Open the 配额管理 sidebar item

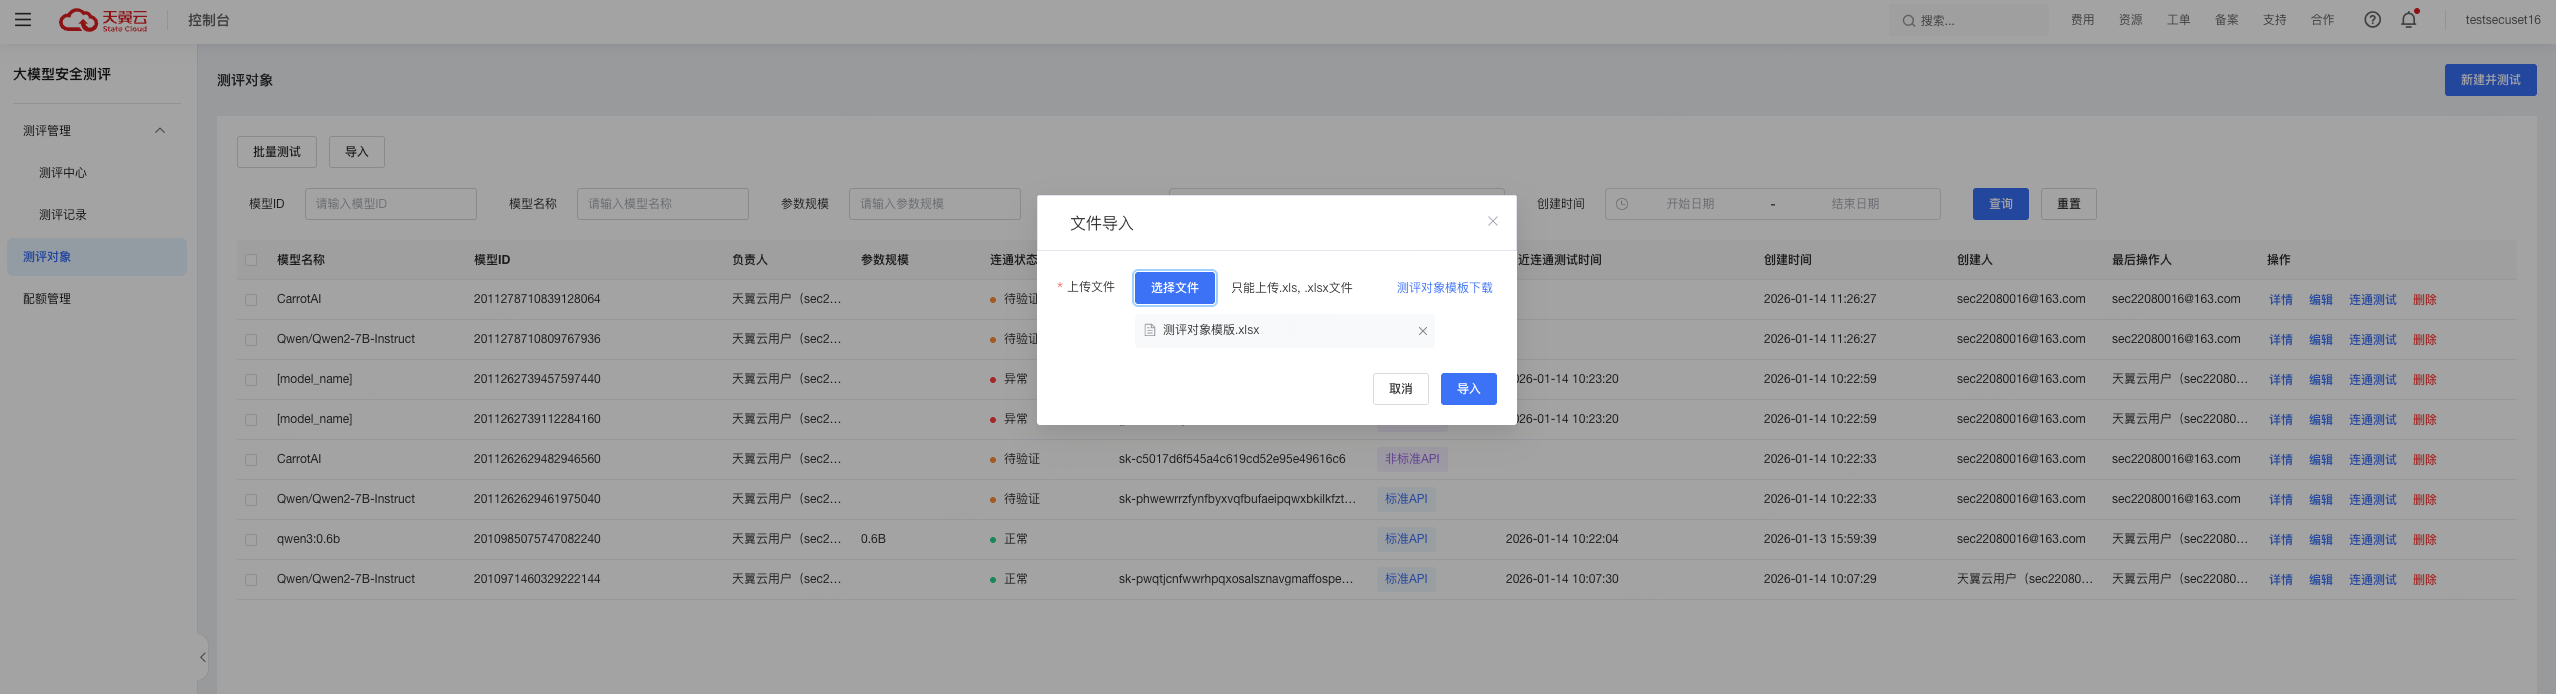[x=47, y=299]
